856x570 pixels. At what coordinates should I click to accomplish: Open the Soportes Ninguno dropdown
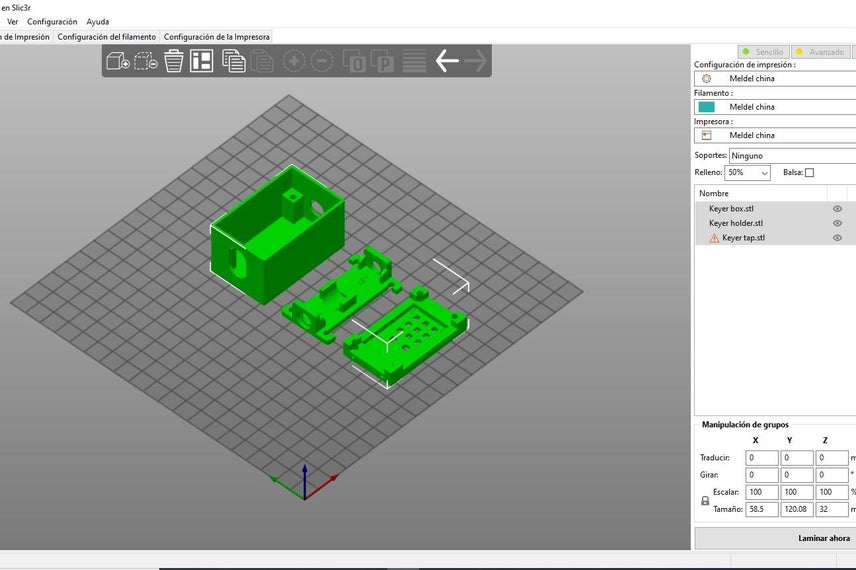pos(793,156)
